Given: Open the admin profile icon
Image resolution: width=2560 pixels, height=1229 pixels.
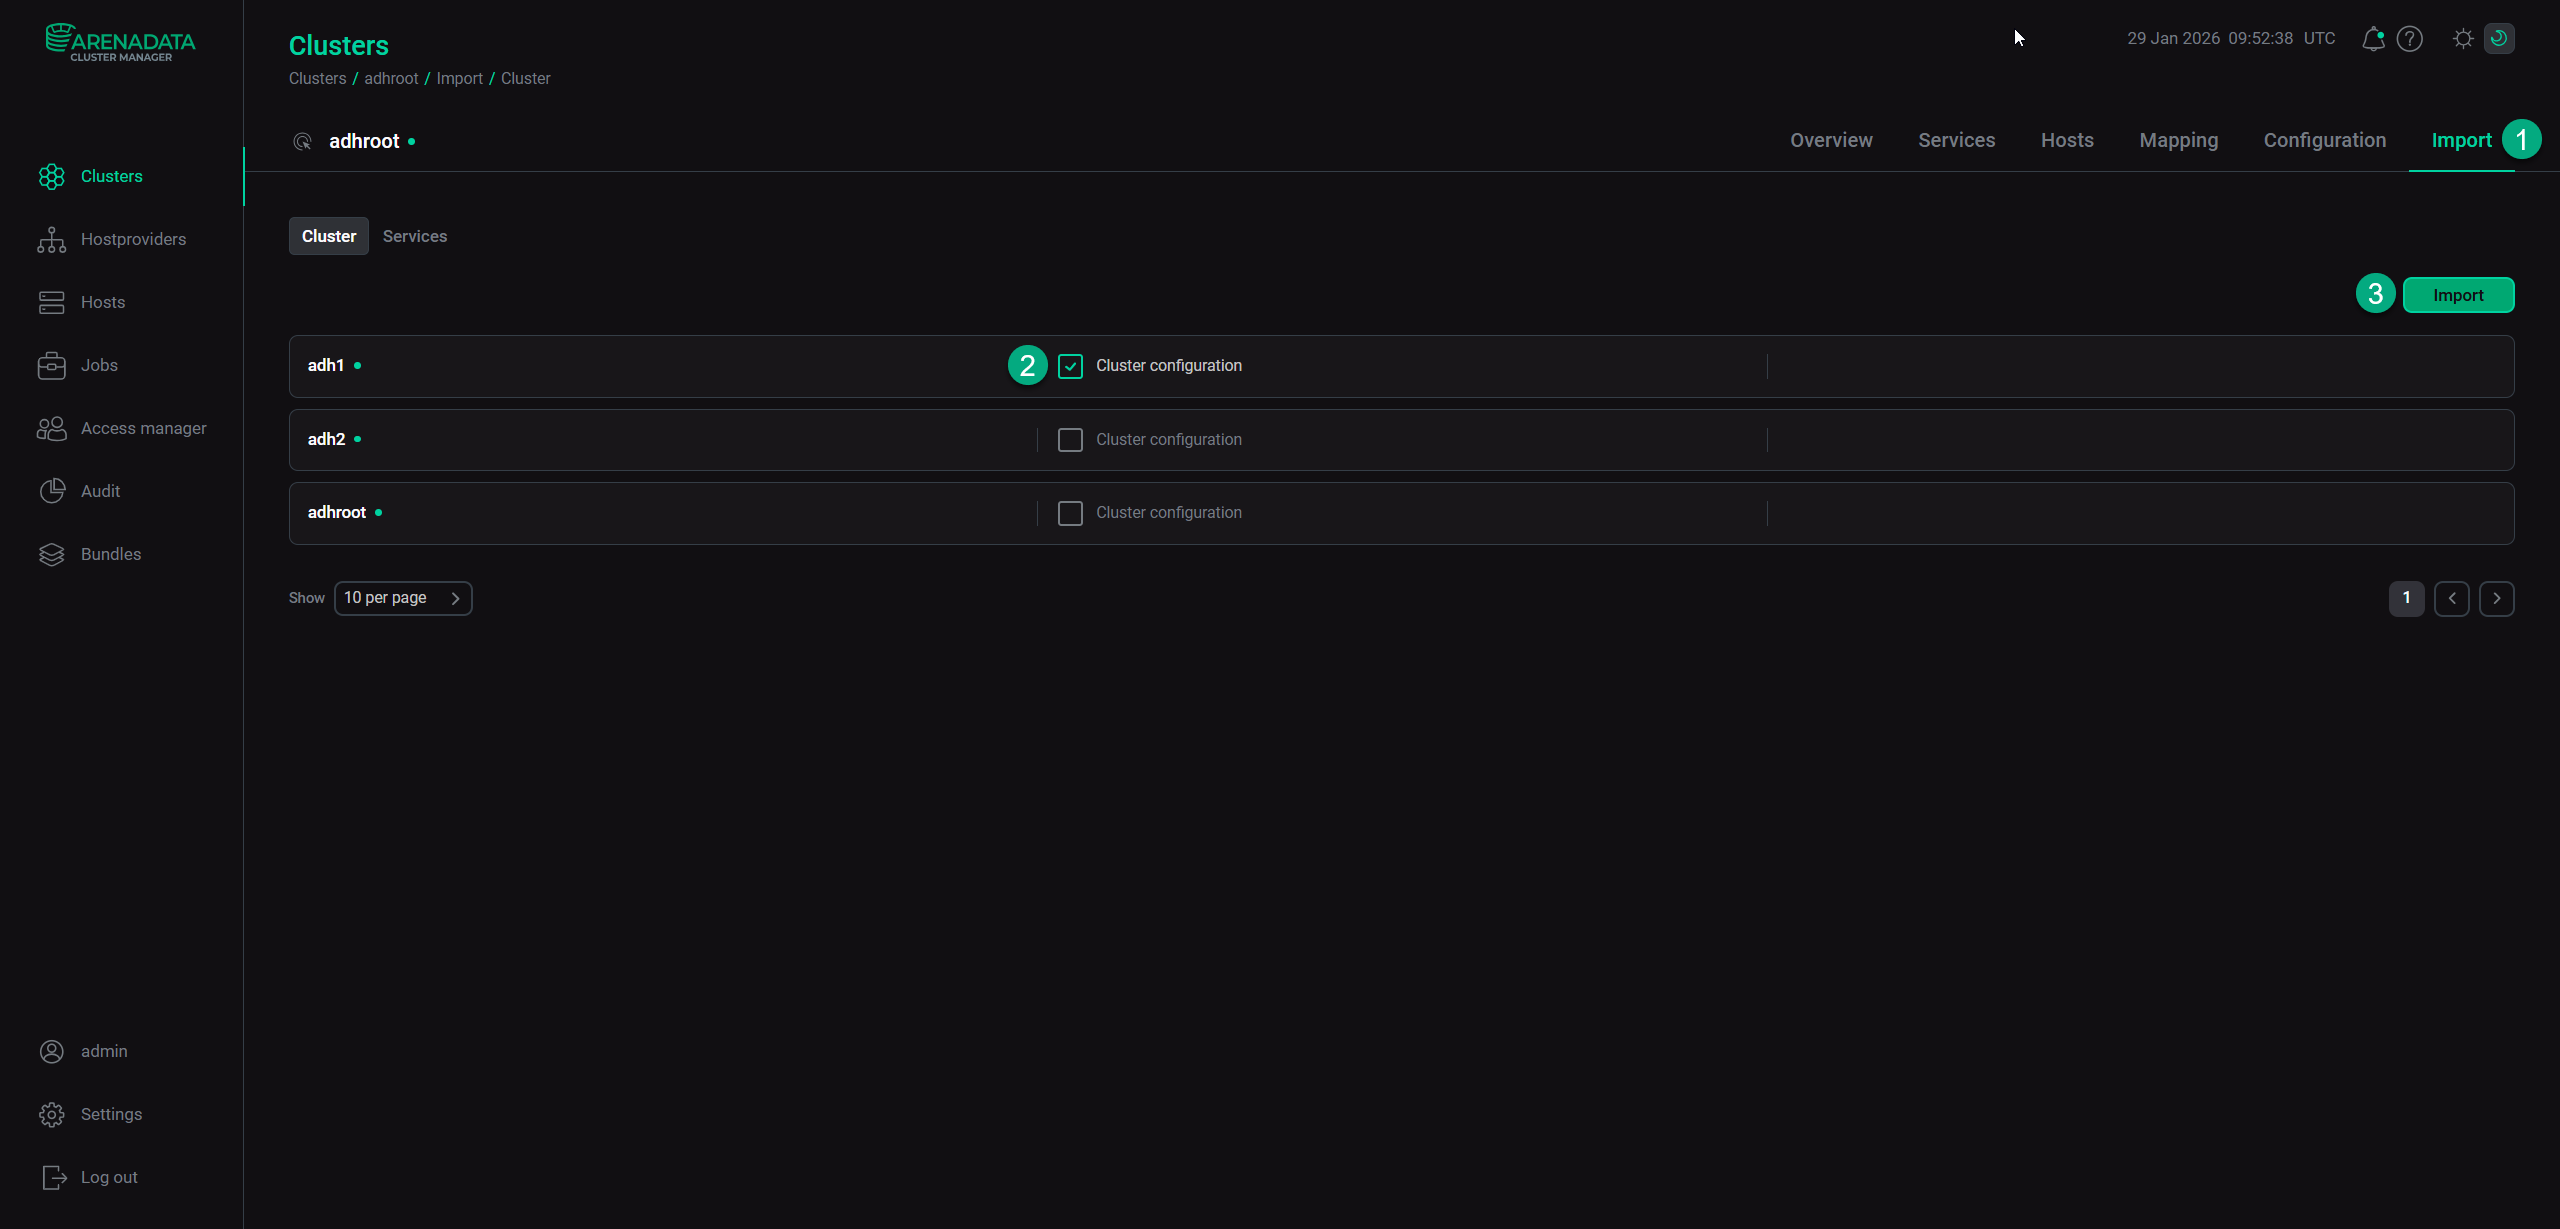Looking at the screenshot, I should click(x=52, y=1052).
